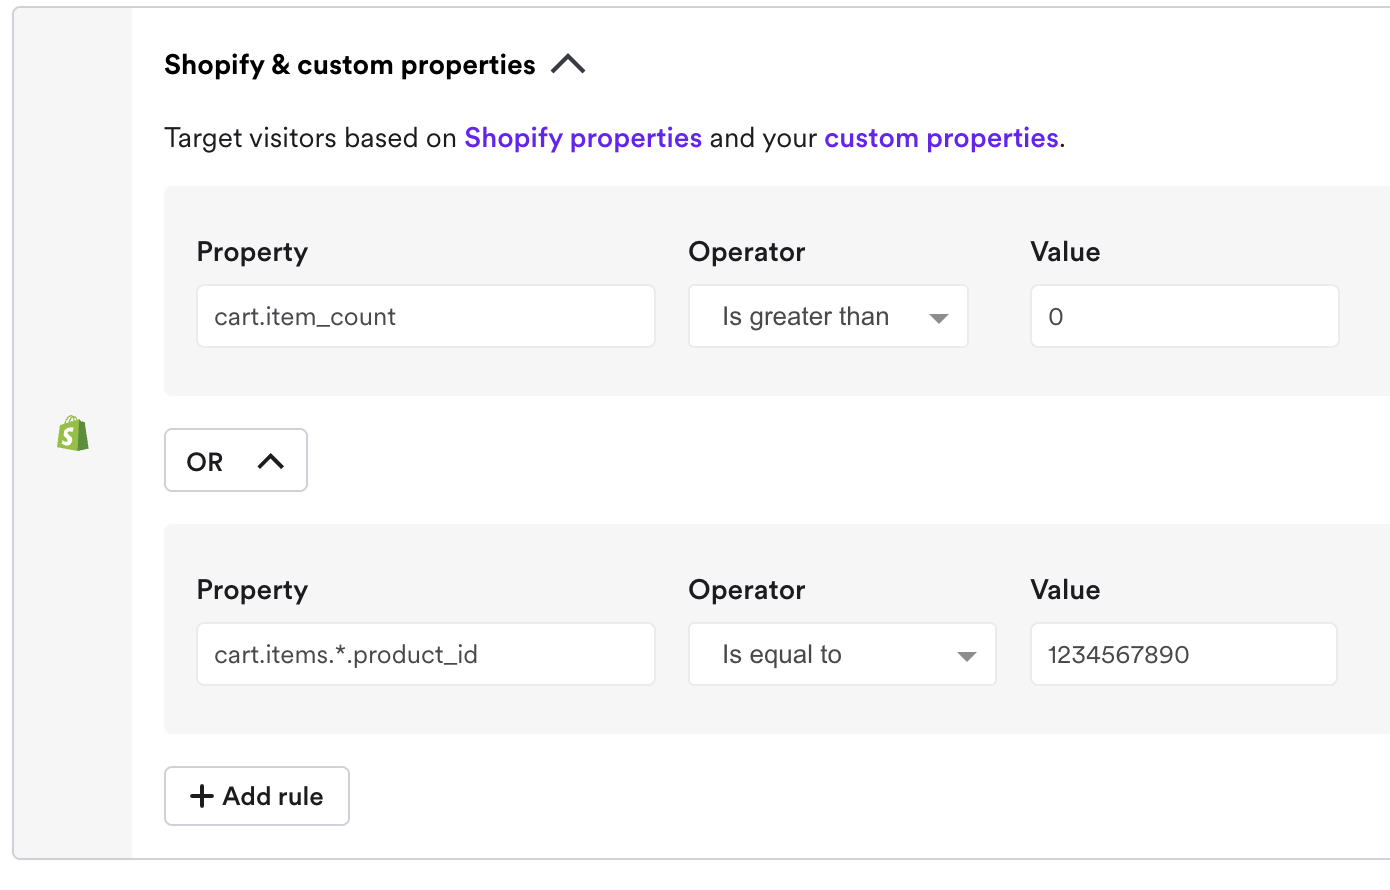Click the cart.item_count property field
The width and height of the screenshot is (1390, 890).
coord(426,317)
